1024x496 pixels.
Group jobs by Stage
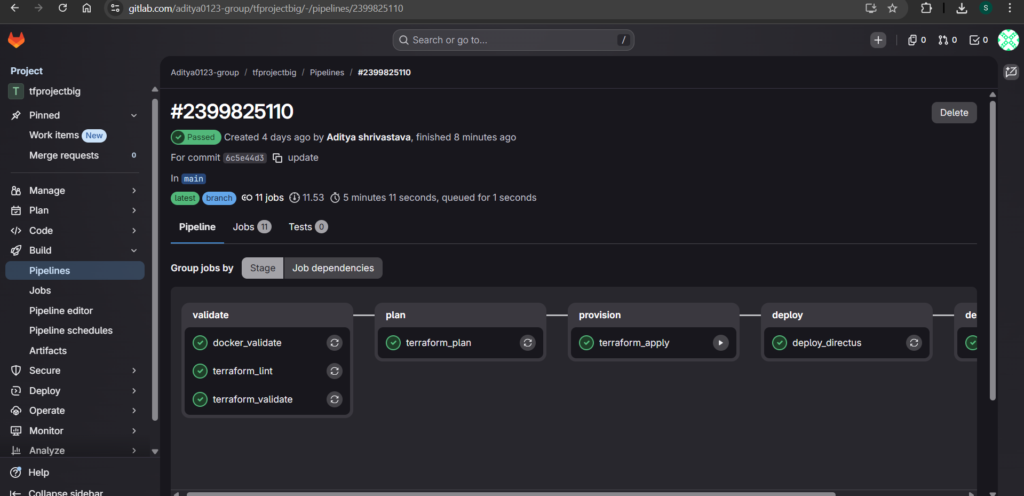[x=263, y=268]
